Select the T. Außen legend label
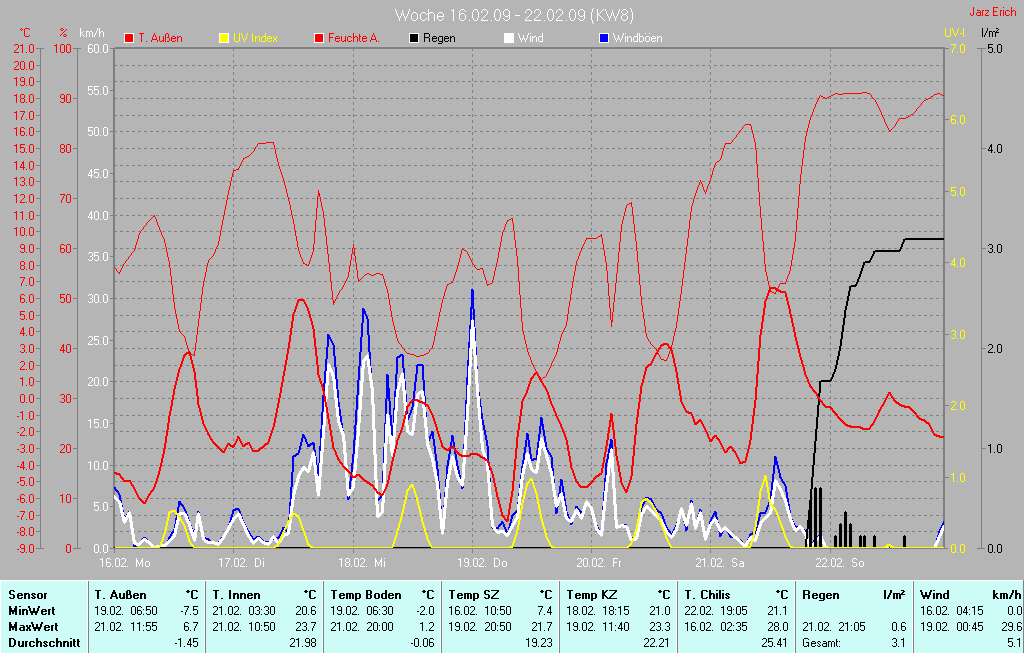1024x653 pixels. [161, 39]
